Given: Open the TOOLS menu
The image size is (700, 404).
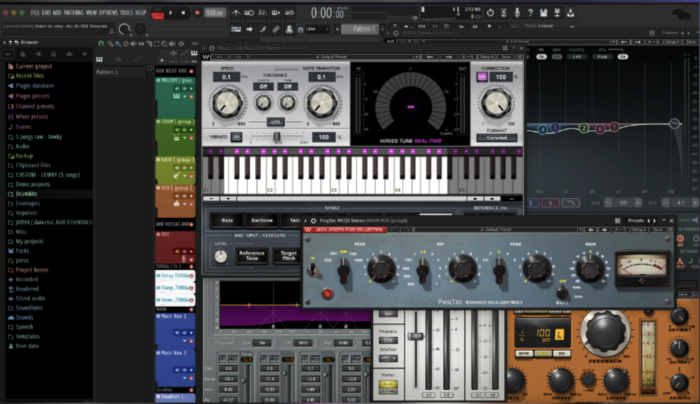Looking at the screenshot, I should tap(126, 12).
